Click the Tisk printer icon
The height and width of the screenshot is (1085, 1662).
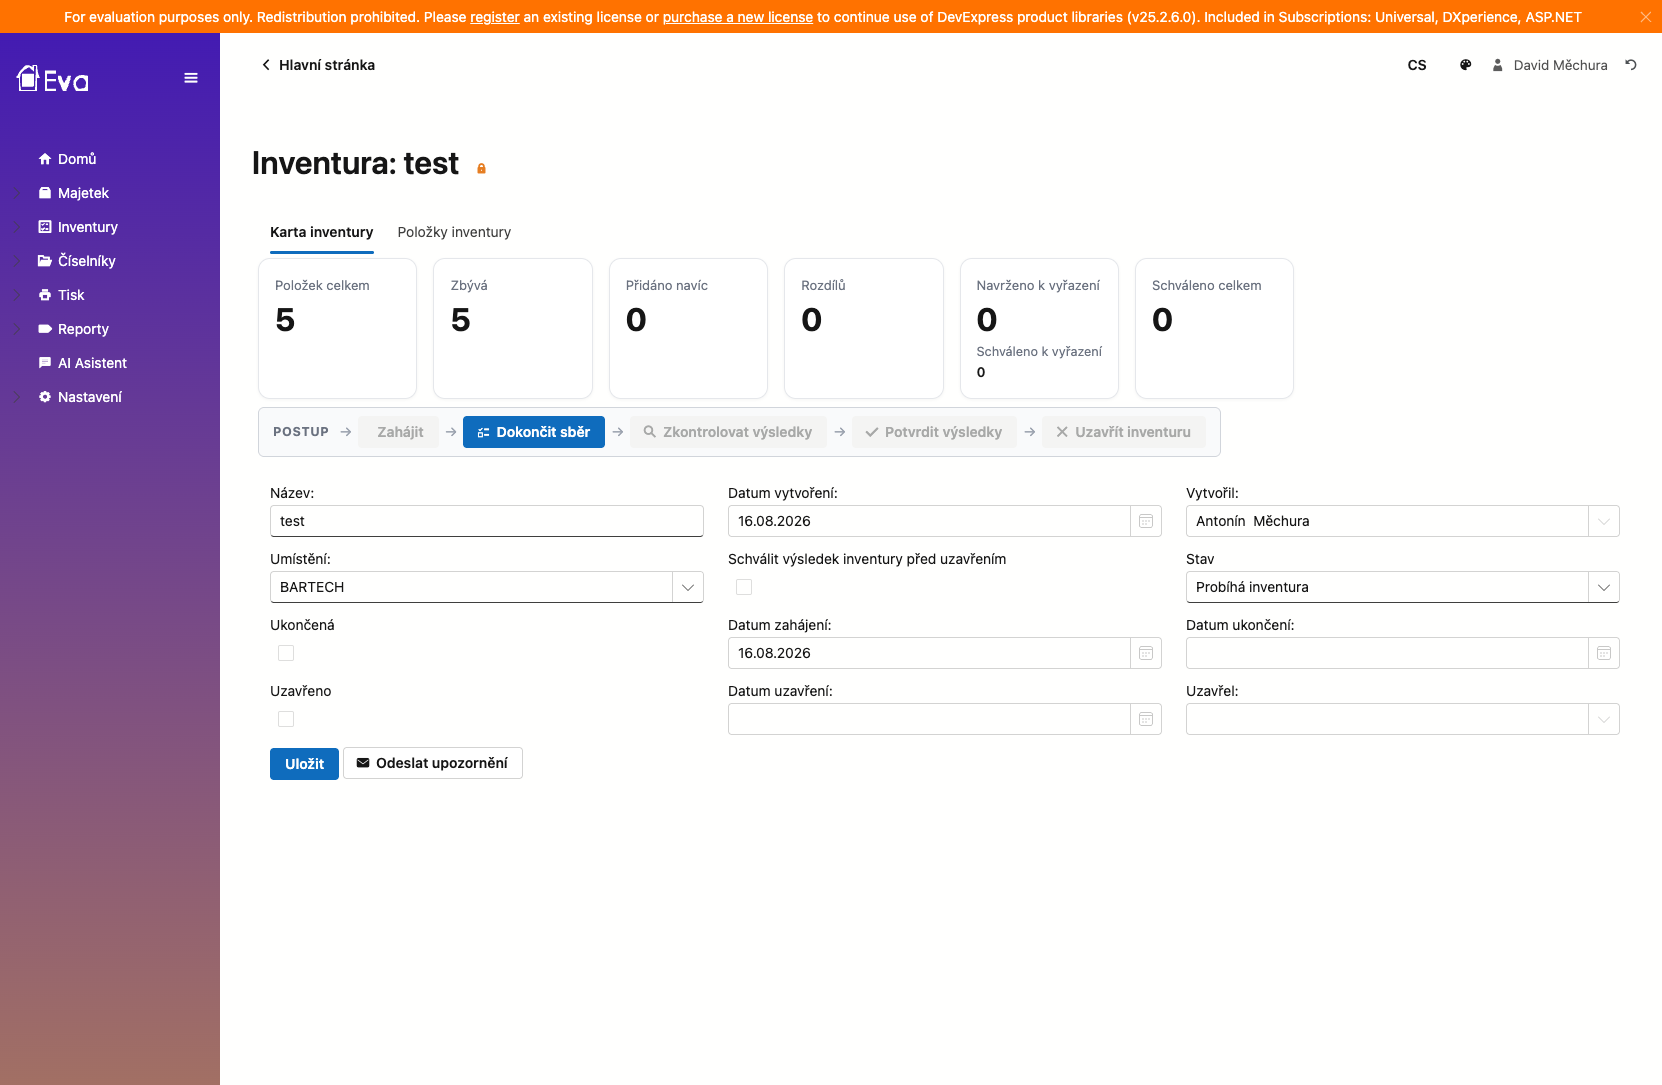click(45, 295)
